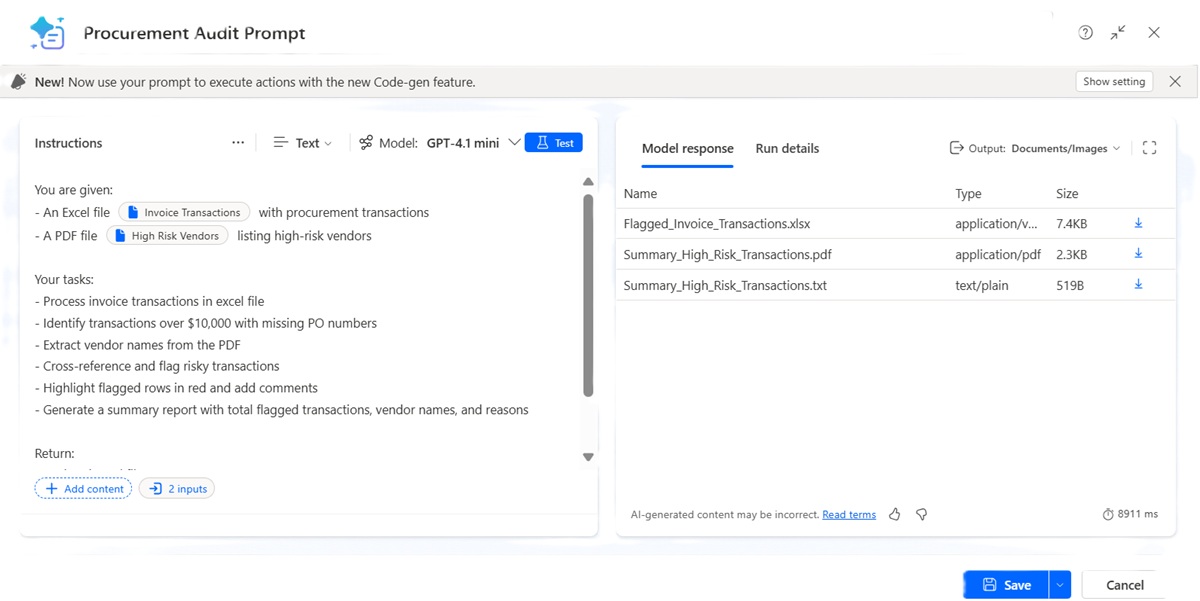Viewport: 1200px width, 601px height.
Task: Download the Summary_High_Risk_Transactions.txt file
Action: click(1138, 285)
